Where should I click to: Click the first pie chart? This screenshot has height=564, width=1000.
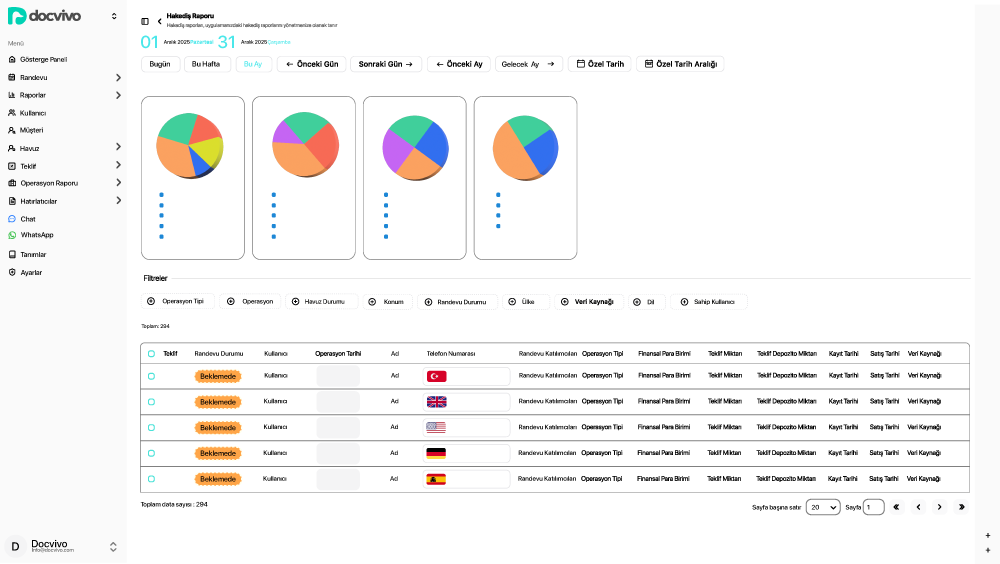(x=190, y=146)
